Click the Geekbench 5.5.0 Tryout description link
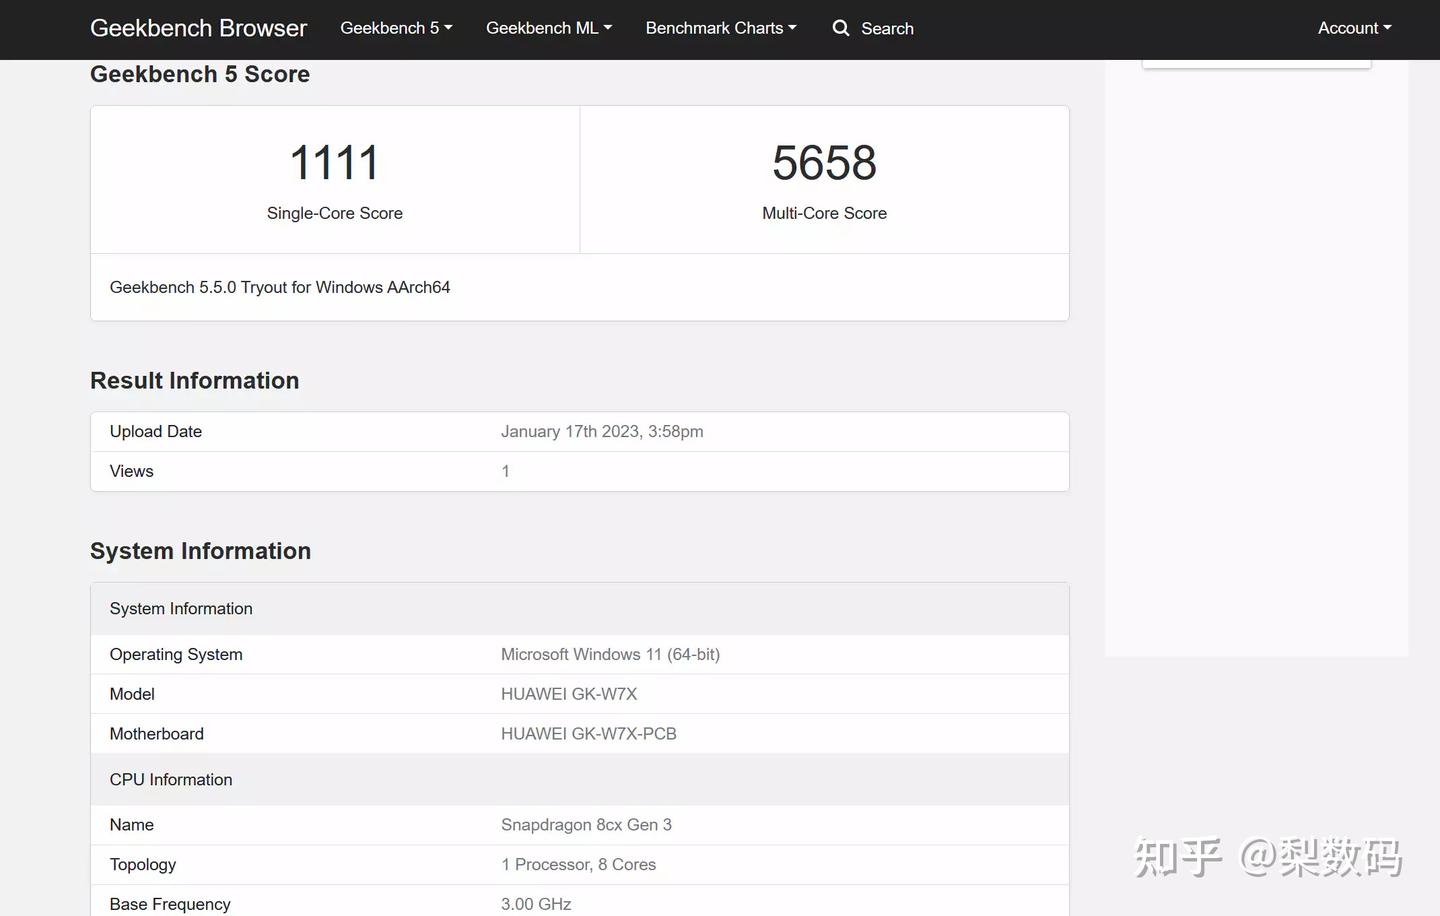The height and width of the screenshot is (916, 1440). point(280,287)
